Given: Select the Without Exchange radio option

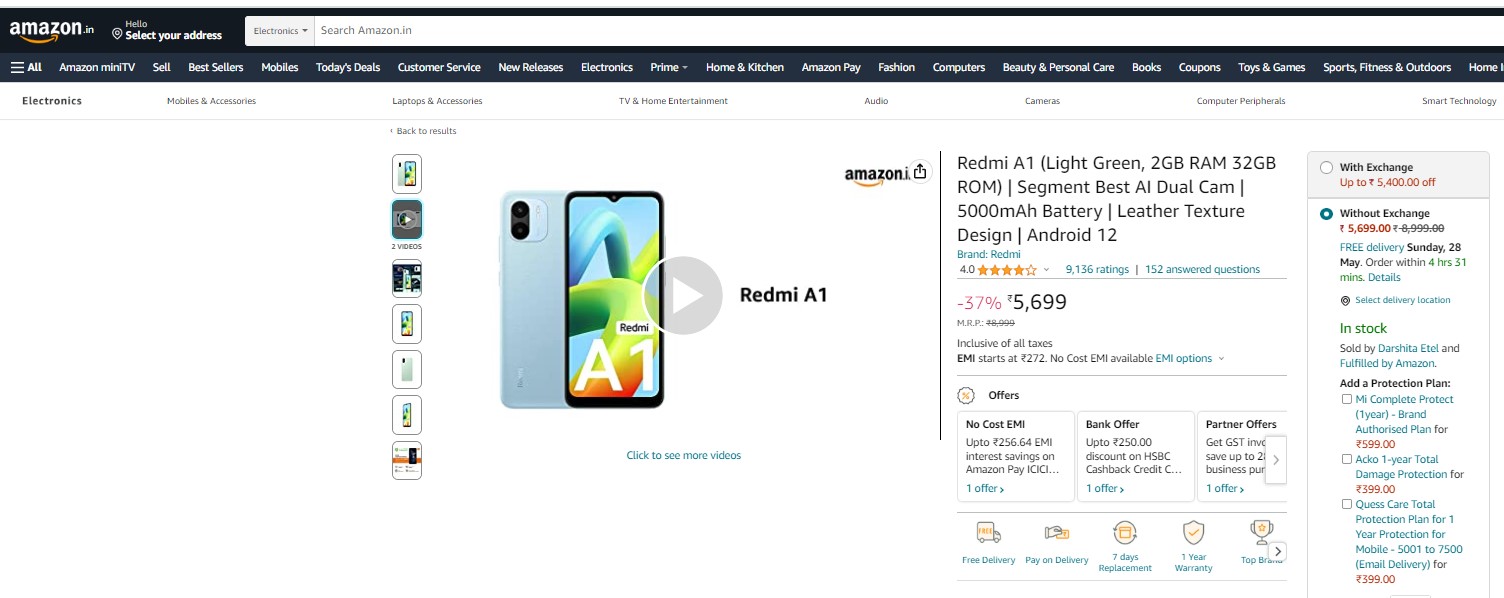Looking at the screenshot, I should tap(1326, 214).
